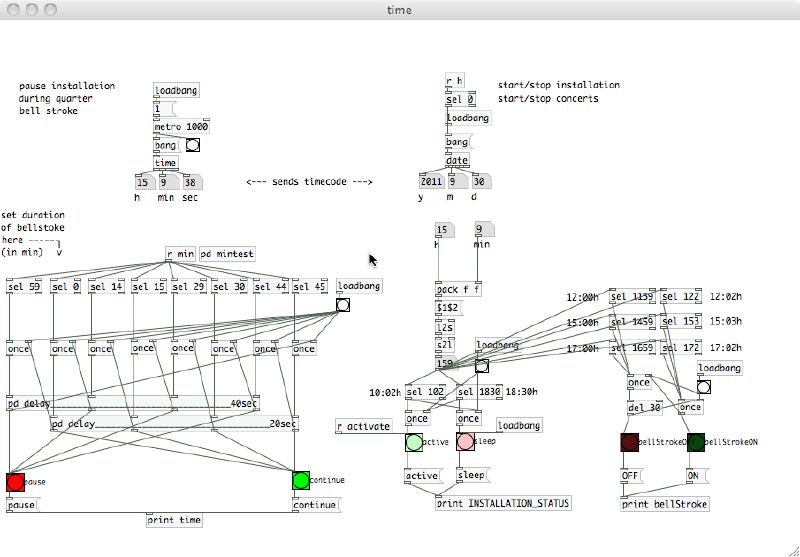
Task: Click the "pause" message box
Action: (x=24, y=505)
